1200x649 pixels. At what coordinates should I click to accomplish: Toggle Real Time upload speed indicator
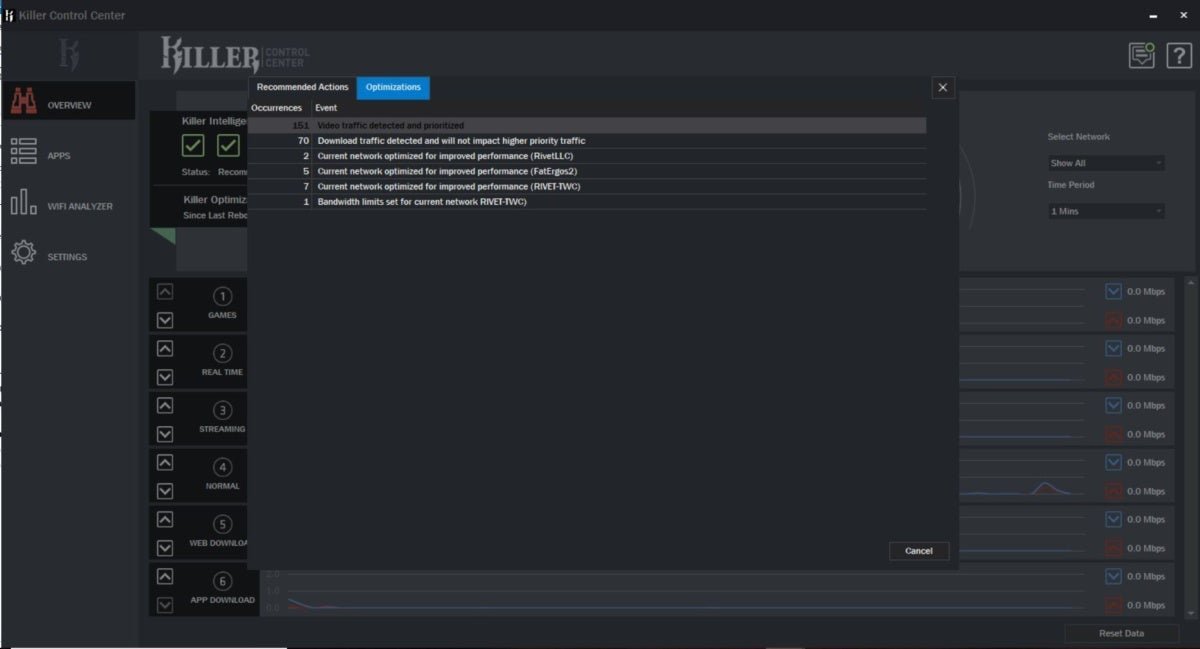pyautogui.click(x=1113, y=377)
